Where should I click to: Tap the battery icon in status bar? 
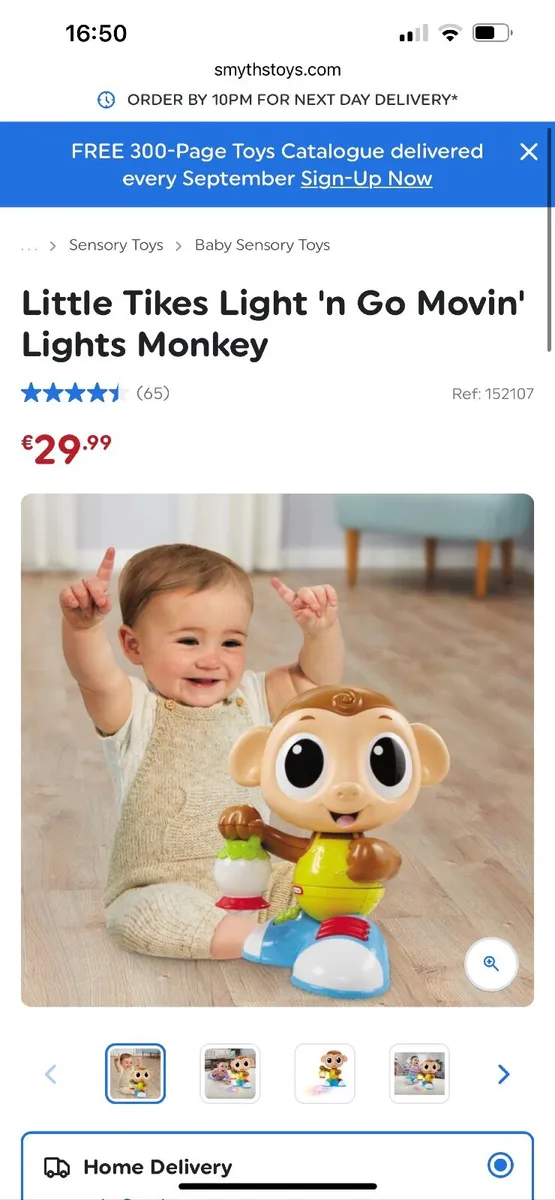493,33
